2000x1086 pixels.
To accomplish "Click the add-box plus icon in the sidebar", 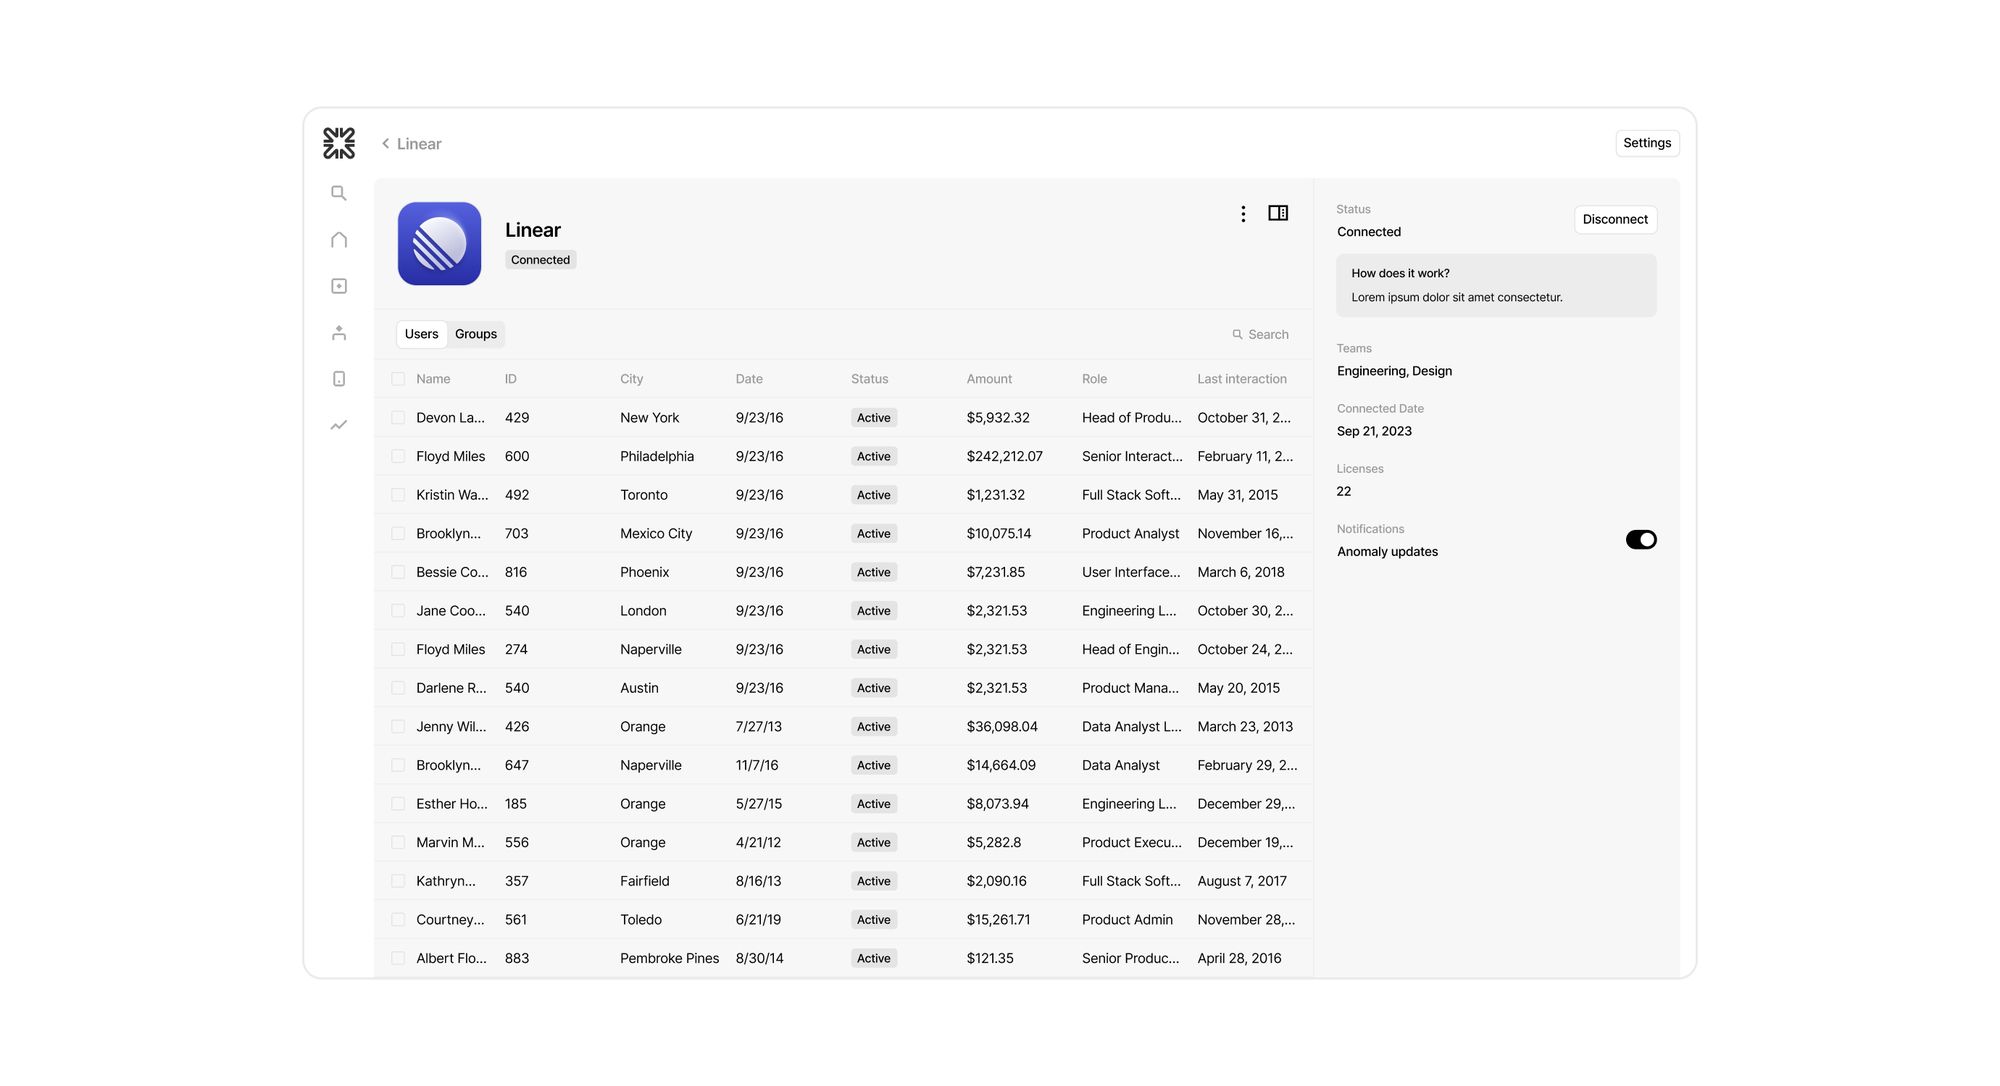I will point(339,286).
